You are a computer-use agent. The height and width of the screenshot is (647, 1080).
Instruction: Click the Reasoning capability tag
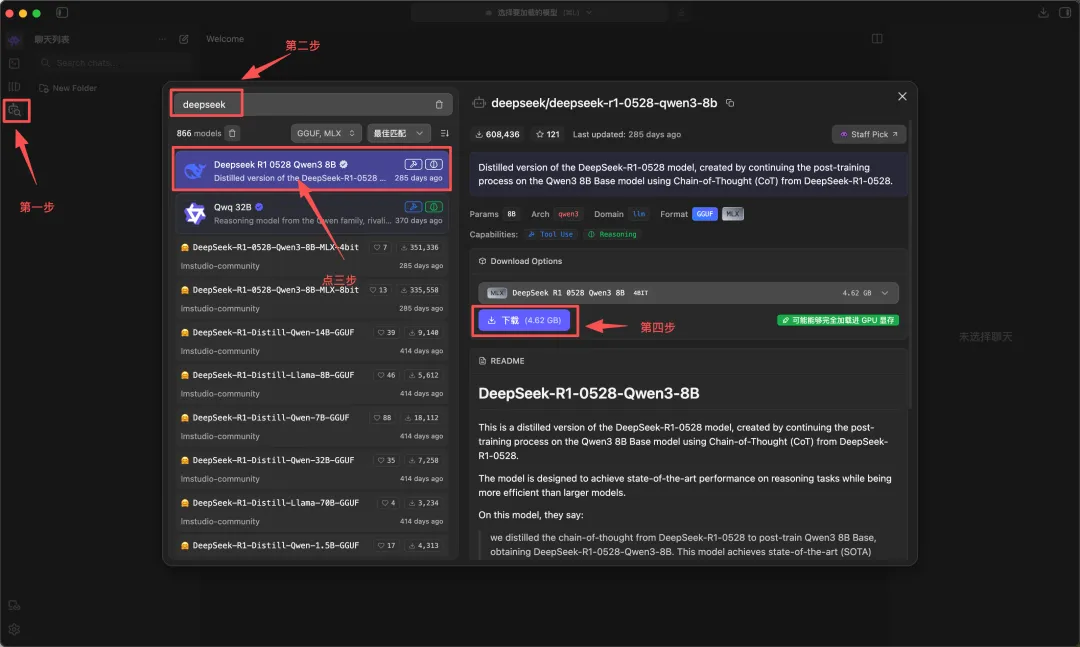(612, 234)
